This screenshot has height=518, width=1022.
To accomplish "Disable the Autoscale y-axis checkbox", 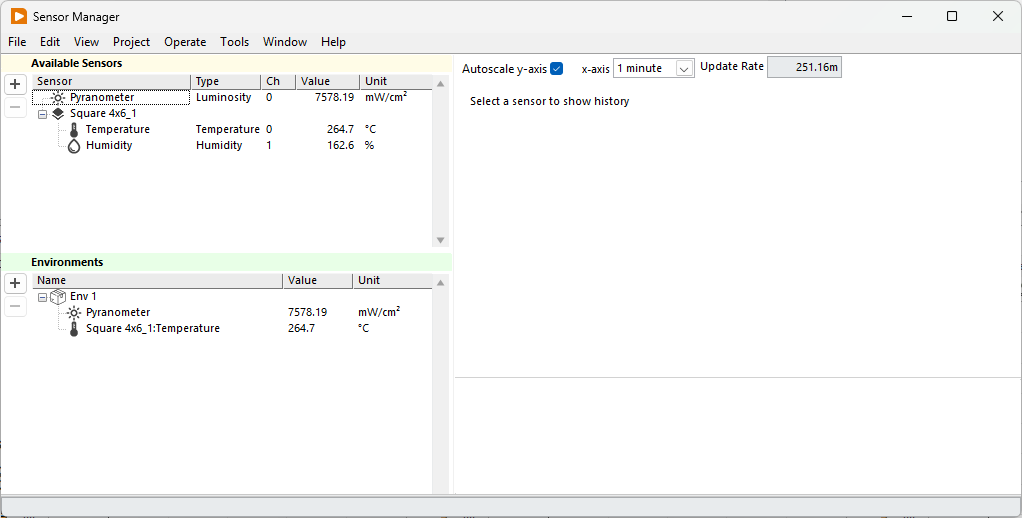I will point(557,69).
